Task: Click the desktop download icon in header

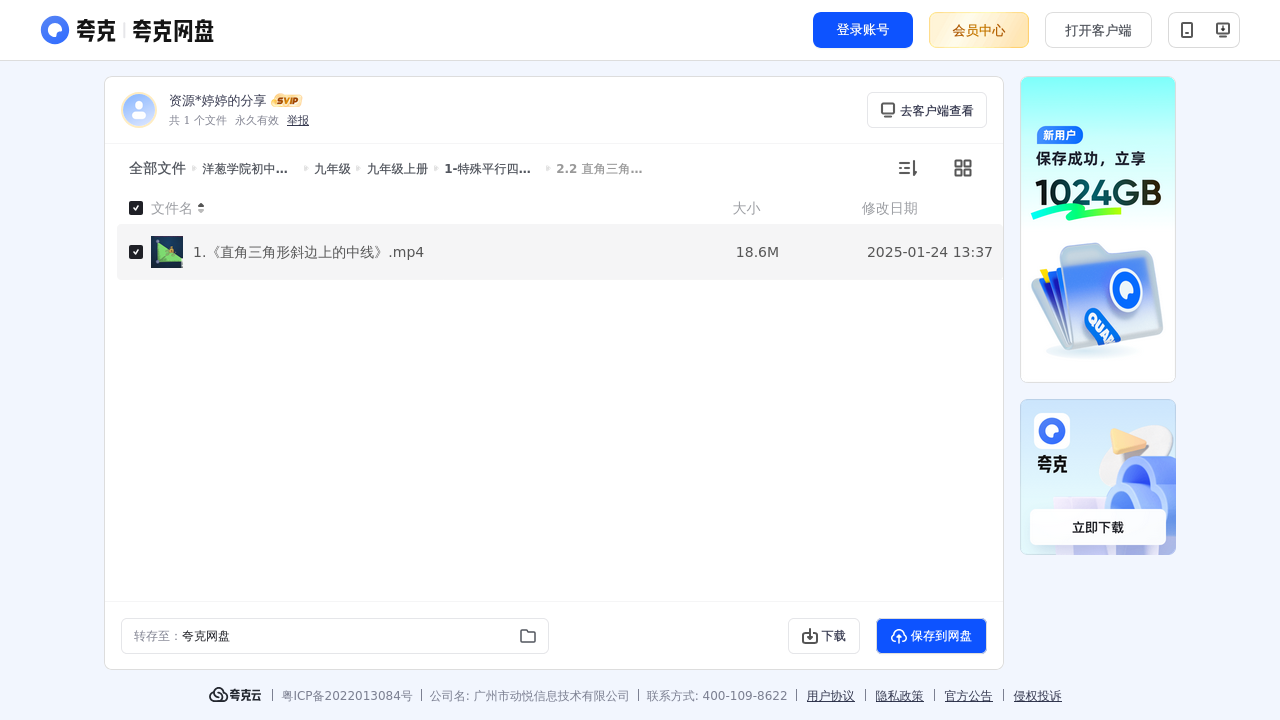Action: 1222,30
